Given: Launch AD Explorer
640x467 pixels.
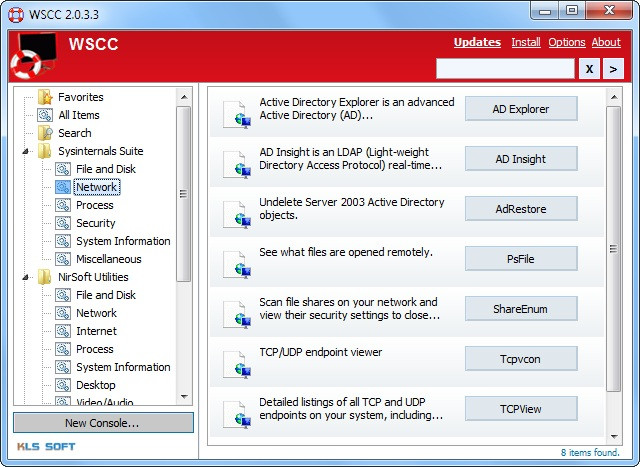Looking at the screenshot, I should coord(521,109).
